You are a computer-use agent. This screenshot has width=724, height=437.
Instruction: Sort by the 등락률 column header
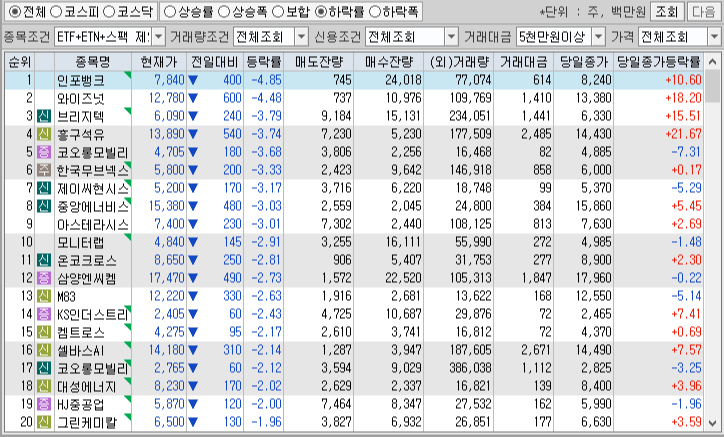264,61
